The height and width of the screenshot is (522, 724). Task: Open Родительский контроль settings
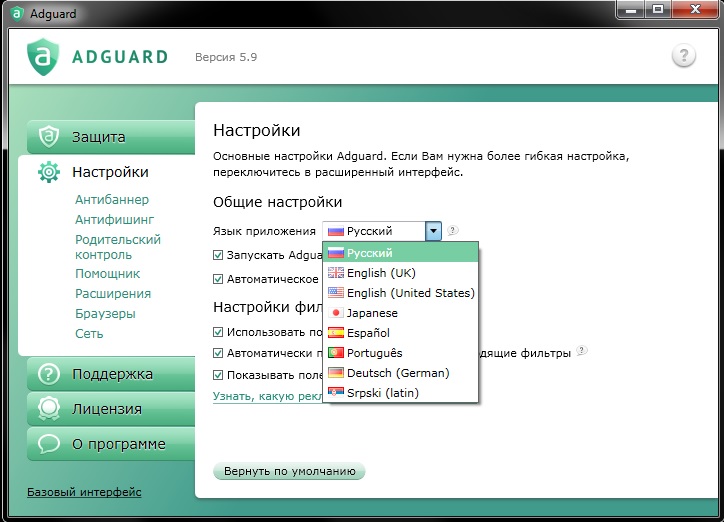(x=118, y=247)
